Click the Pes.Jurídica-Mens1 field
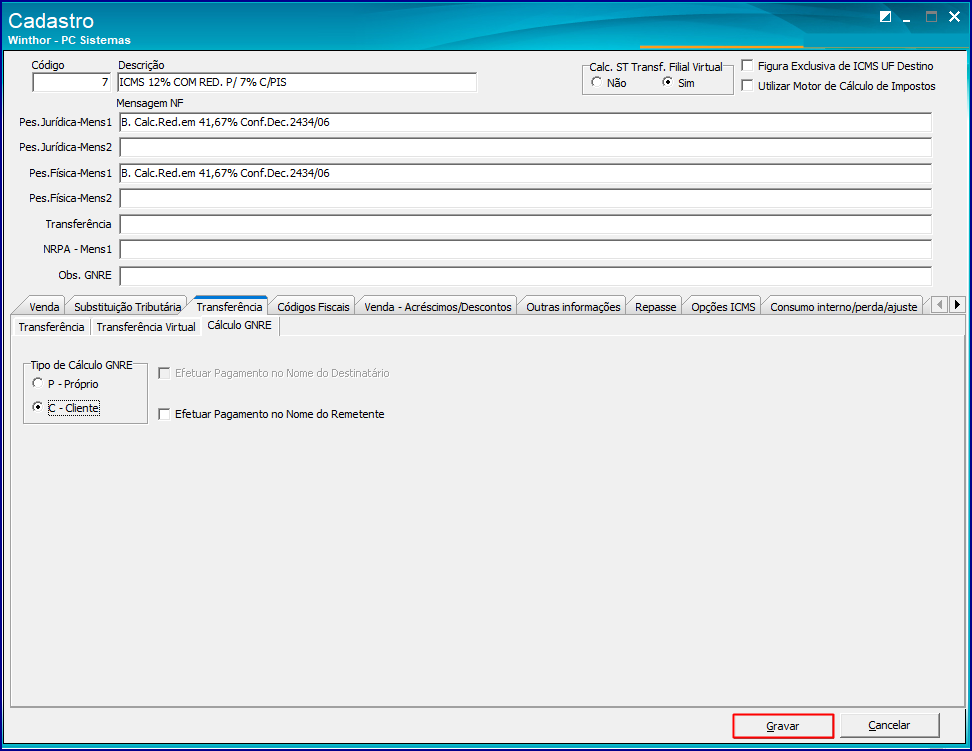Image resolution: width=972 pixels, height=751 pixels. pyautogui.click(x=525, y=122)
